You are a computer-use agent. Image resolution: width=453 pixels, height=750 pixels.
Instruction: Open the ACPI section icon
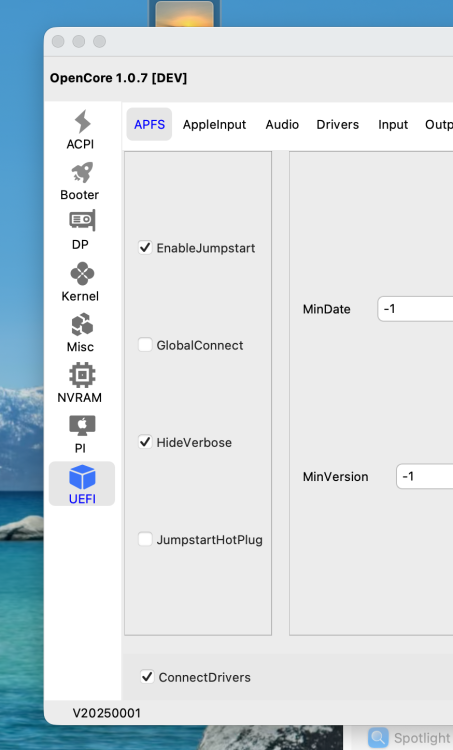[82, 121]
